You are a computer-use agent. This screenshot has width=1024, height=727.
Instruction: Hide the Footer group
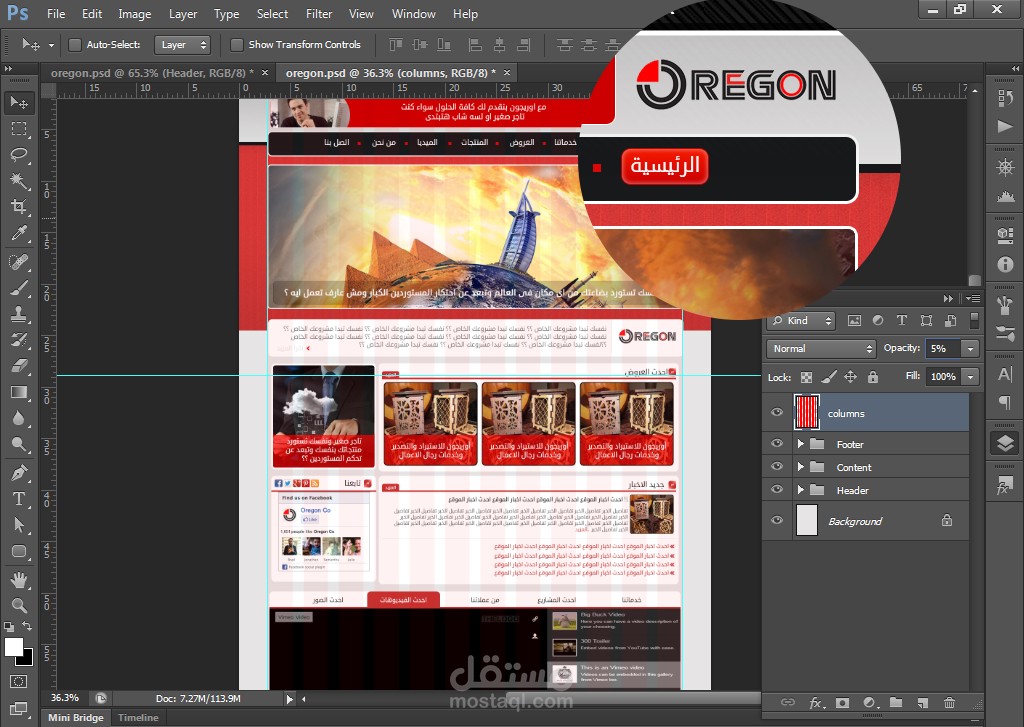776,443
